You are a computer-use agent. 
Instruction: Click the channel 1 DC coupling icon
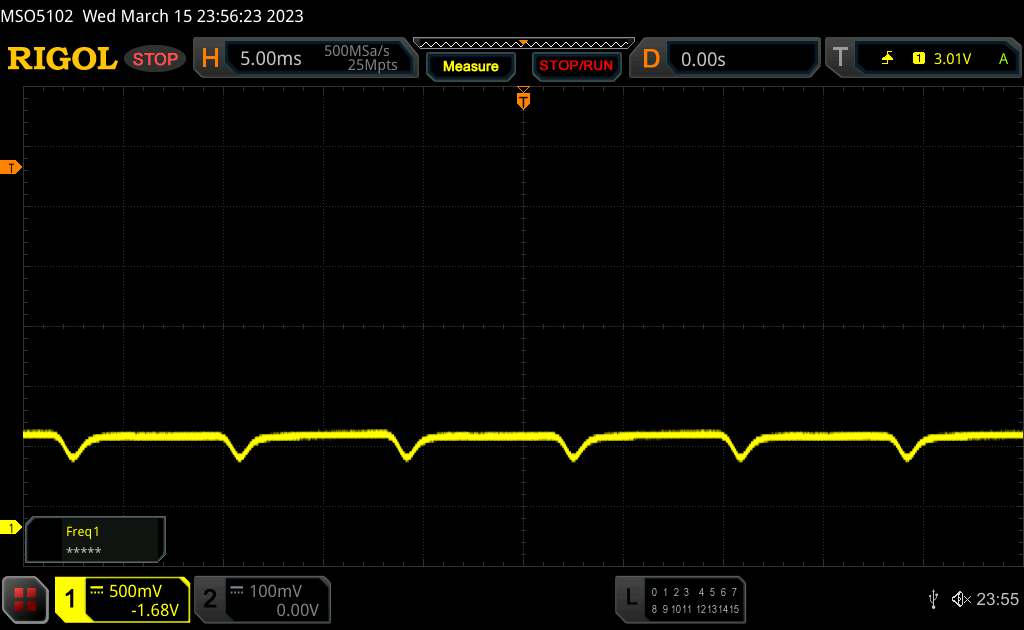click(97, 591)
